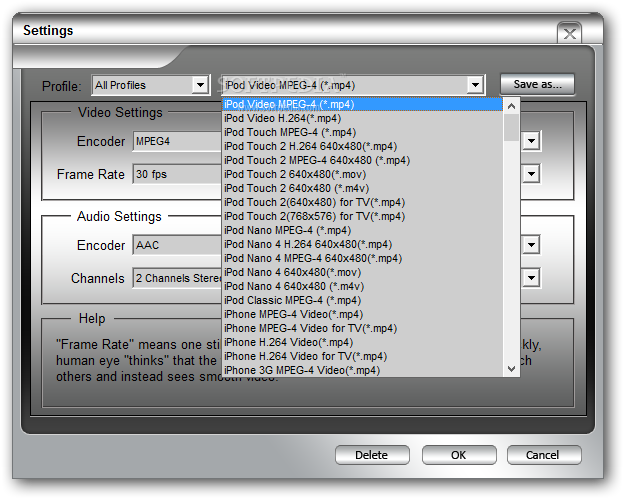Pick iPod Nano 4 MPEG-4 640x480(*.mp4)
The image size is (624, 499).
363,258
